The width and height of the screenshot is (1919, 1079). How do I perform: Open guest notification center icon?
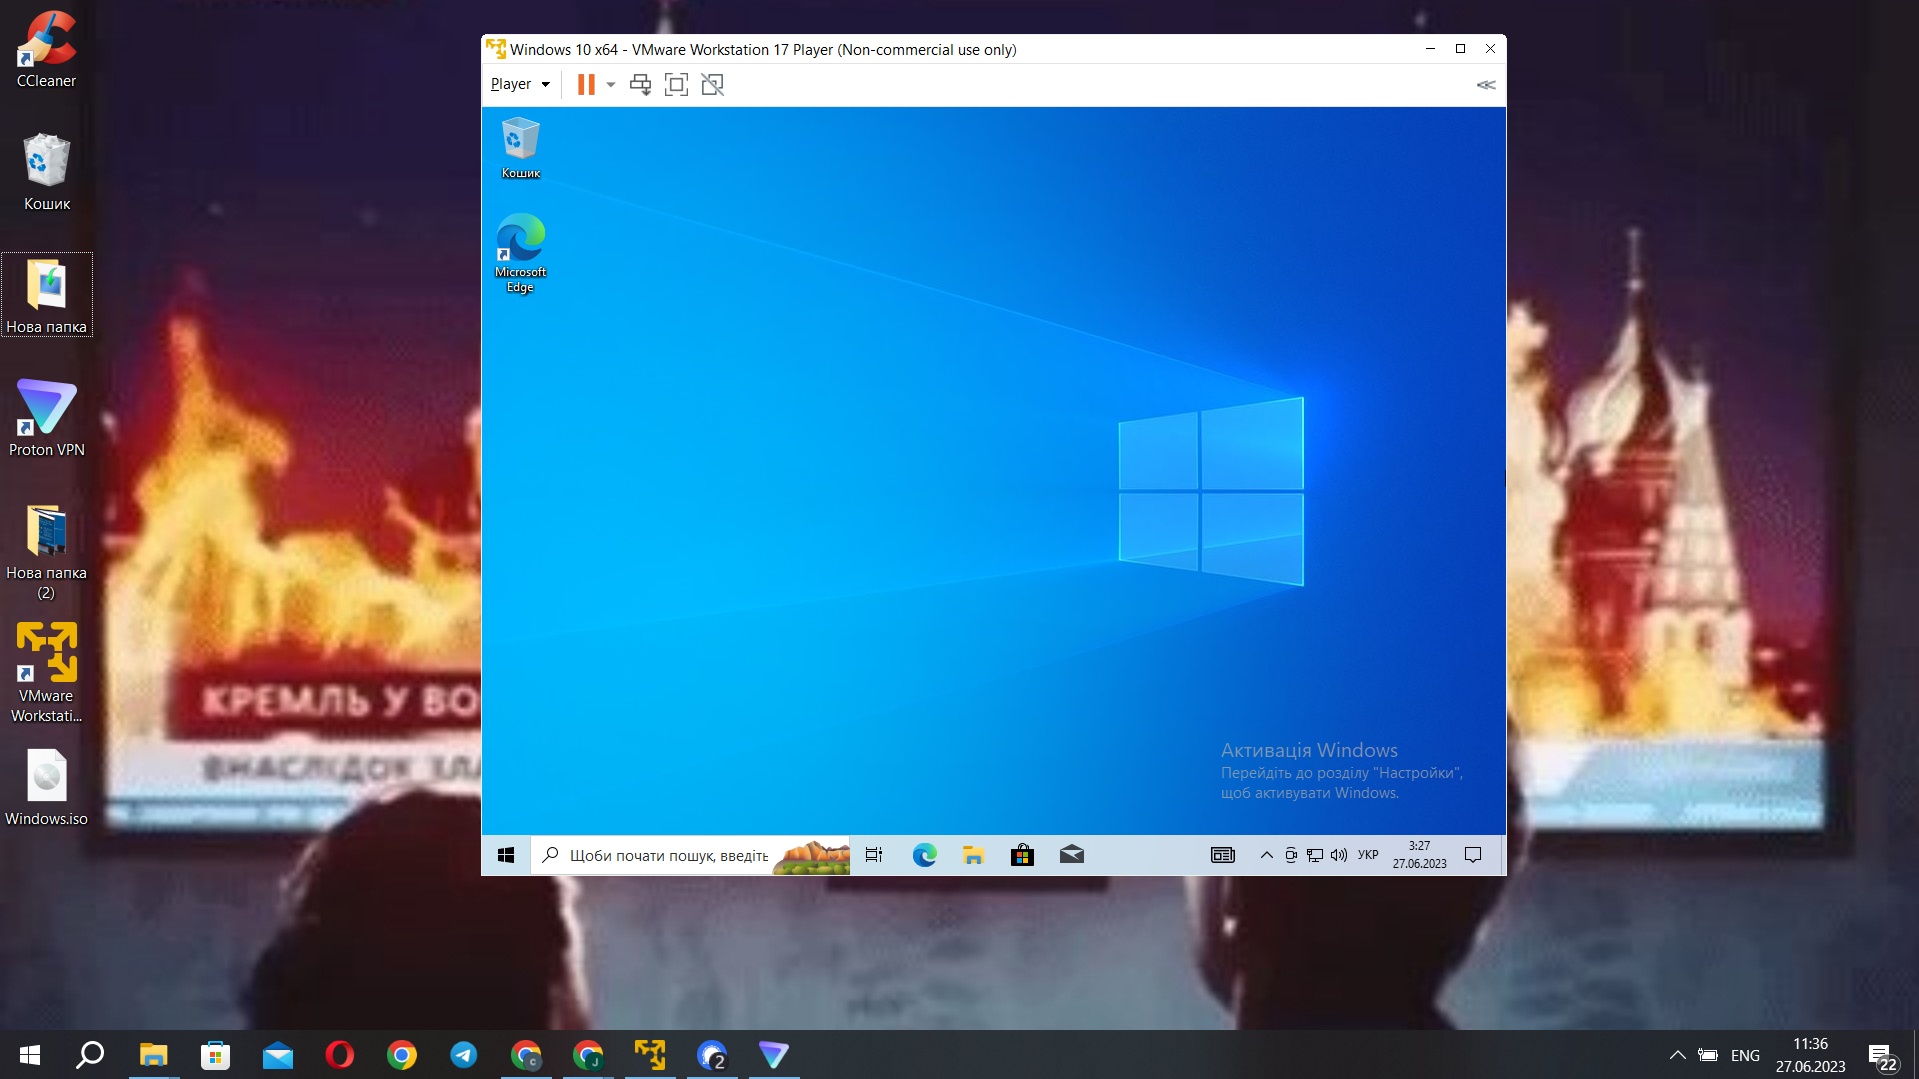1473,855
